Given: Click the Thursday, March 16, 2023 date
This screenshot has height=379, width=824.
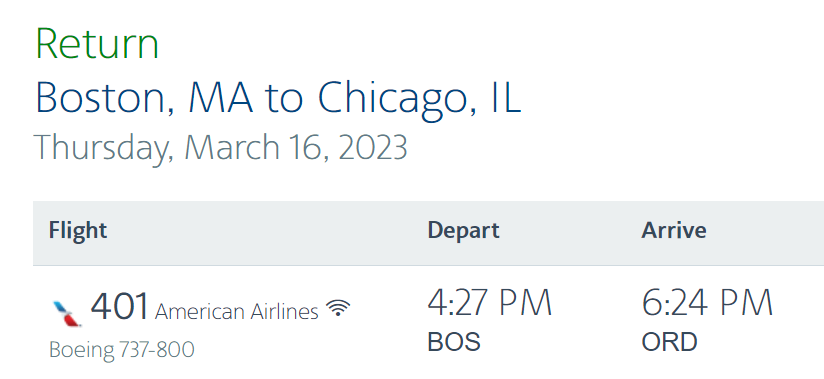Looking at the screenshot, I should point(221,148).
